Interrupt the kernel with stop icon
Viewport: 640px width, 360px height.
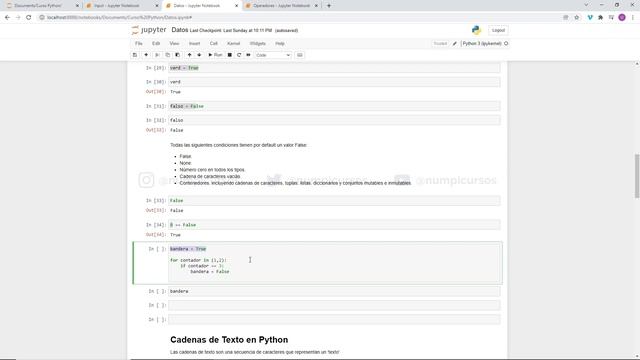pos(230,55)
